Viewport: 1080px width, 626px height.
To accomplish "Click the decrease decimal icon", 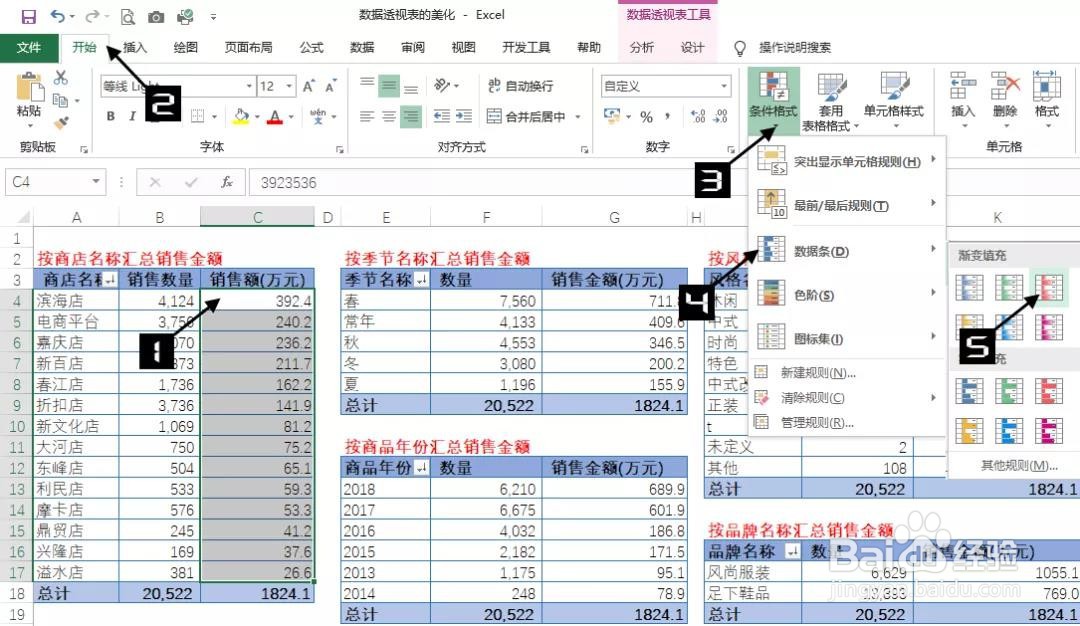I will coord(720,116).
